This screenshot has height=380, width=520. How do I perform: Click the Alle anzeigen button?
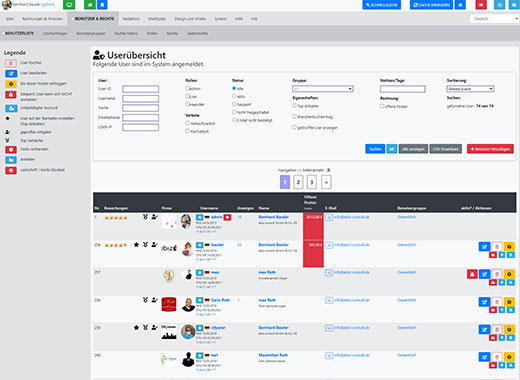413,149
